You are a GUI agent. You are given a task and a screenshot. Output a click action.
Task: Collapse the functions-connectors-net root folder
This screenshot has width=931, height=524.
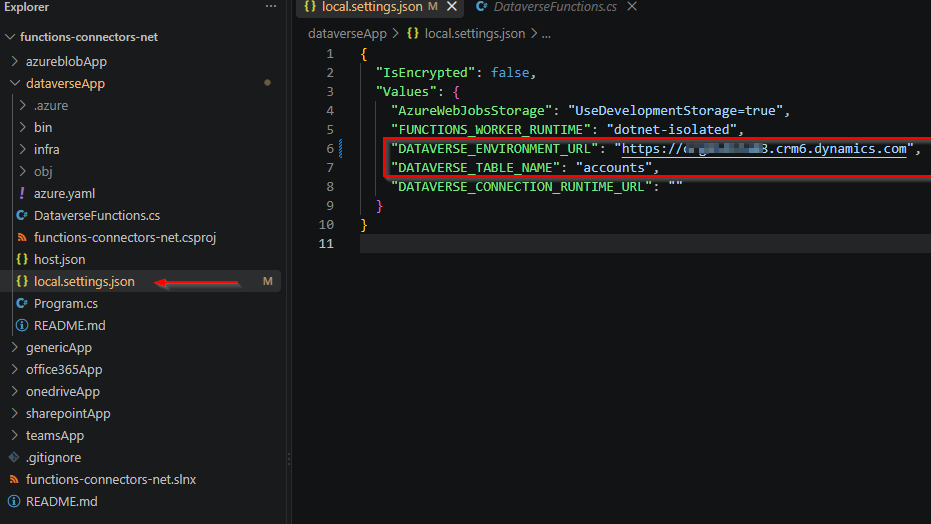pyautogui.click(x=10, y=37)
